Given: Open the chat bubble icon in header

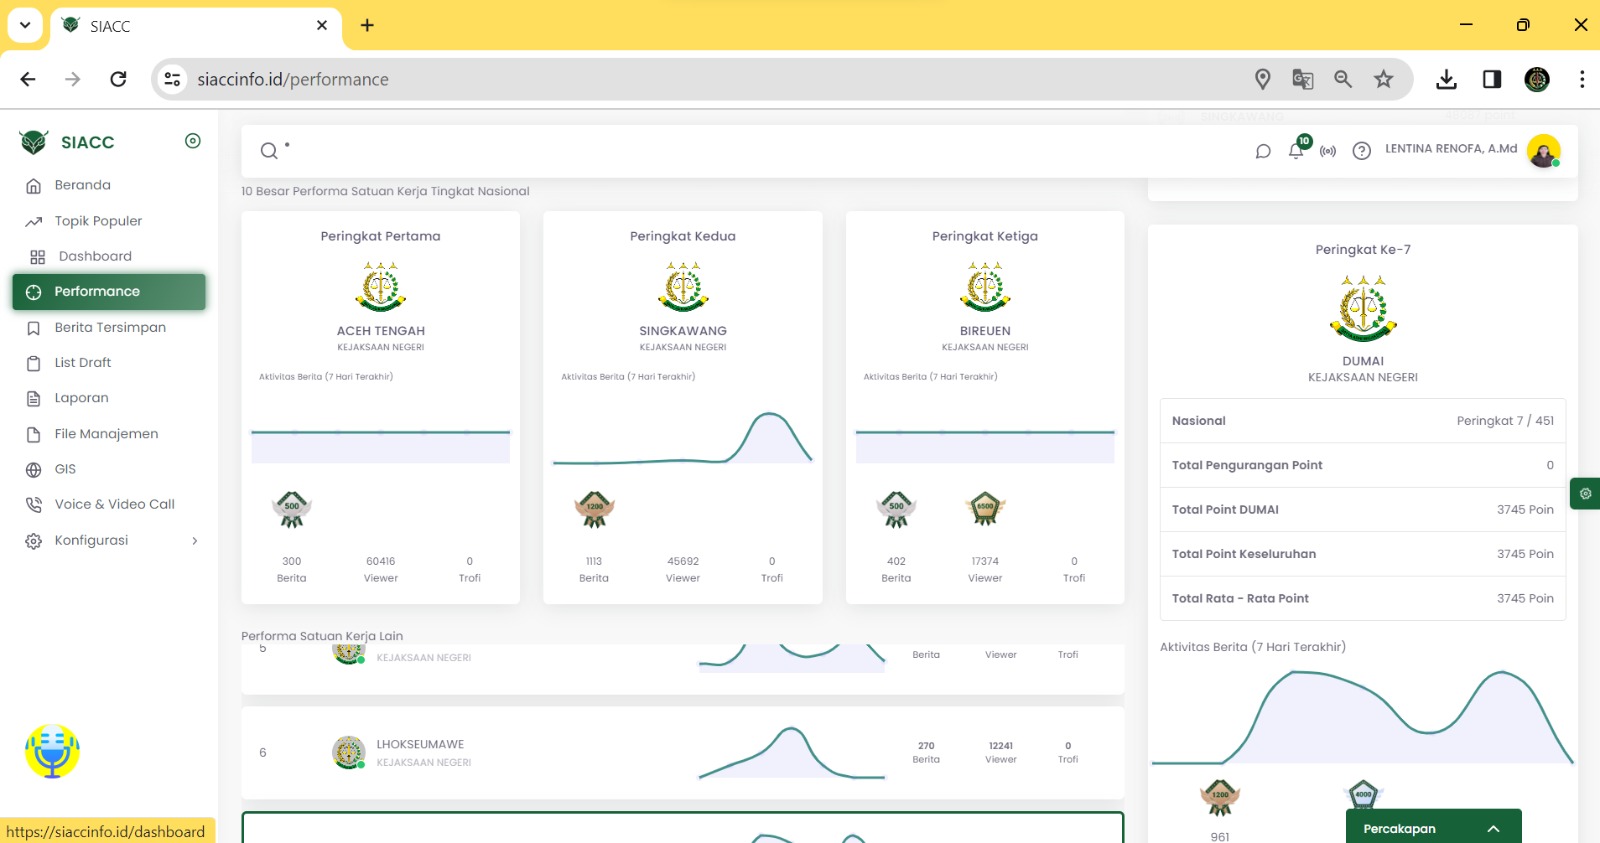Looking at the screenshot, I should (1263, 151).
